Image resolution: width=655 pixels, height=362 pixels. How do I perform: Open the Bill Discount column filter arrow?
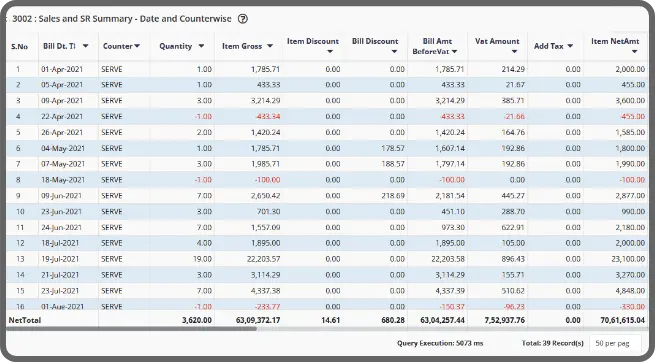394,52
